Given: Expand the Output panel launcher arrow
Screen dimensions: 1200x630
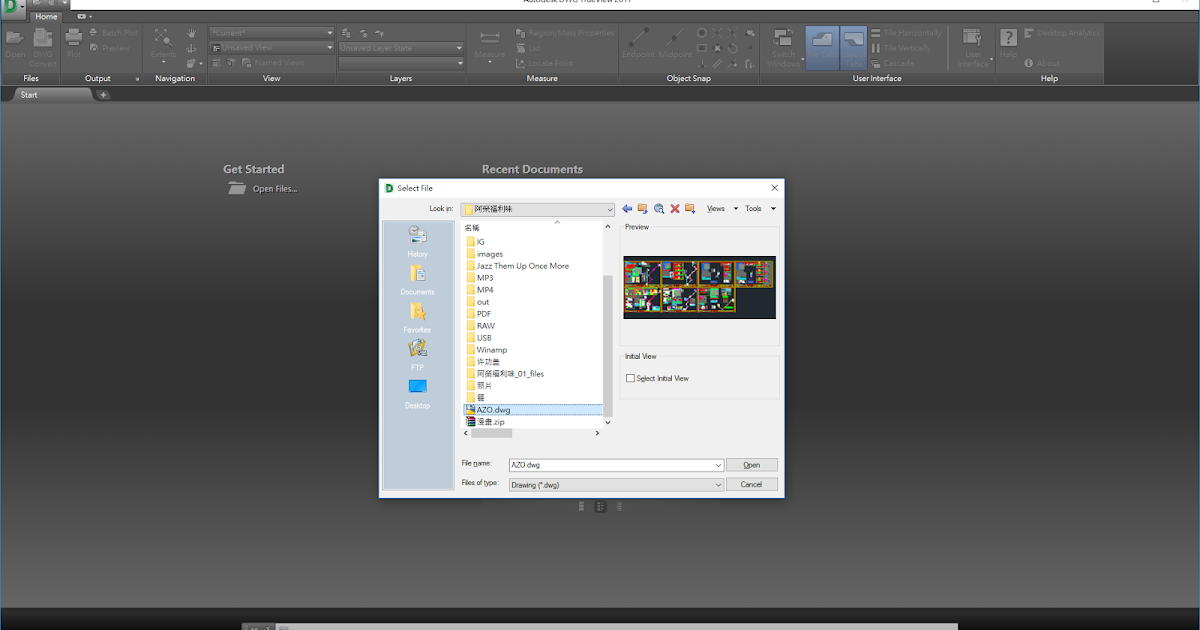Looking at the screenshot, I should pyautogui.click(x=137, y=78).
